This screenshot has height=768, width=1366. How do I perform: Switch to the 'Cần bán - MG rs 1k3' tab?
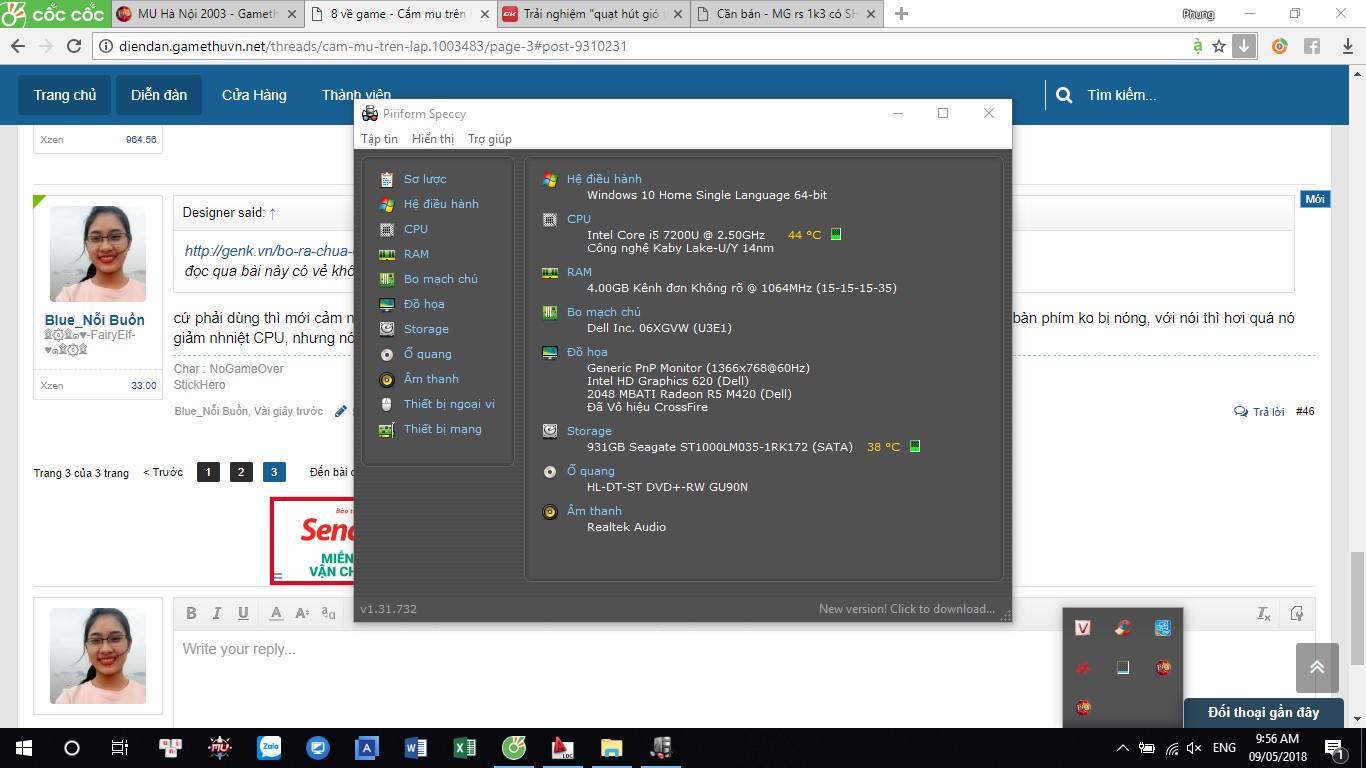pyautogui.click(x=784, y=14)
